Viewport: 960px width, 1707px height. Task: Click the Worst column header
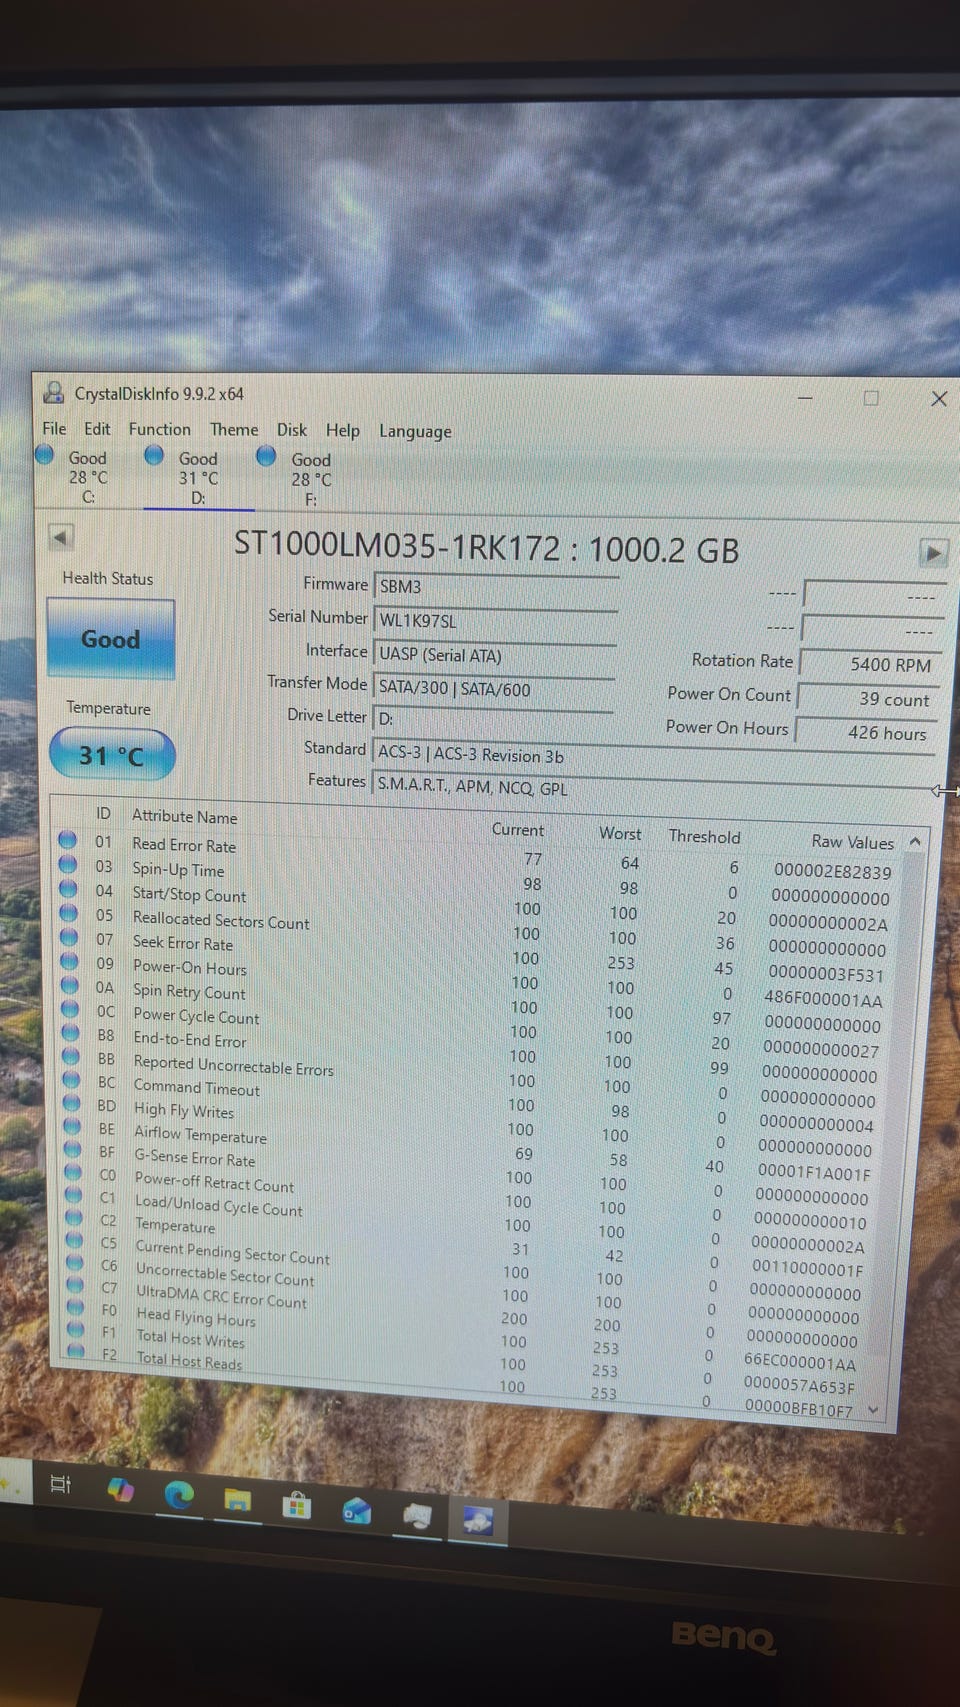click(x=620, y=833)
